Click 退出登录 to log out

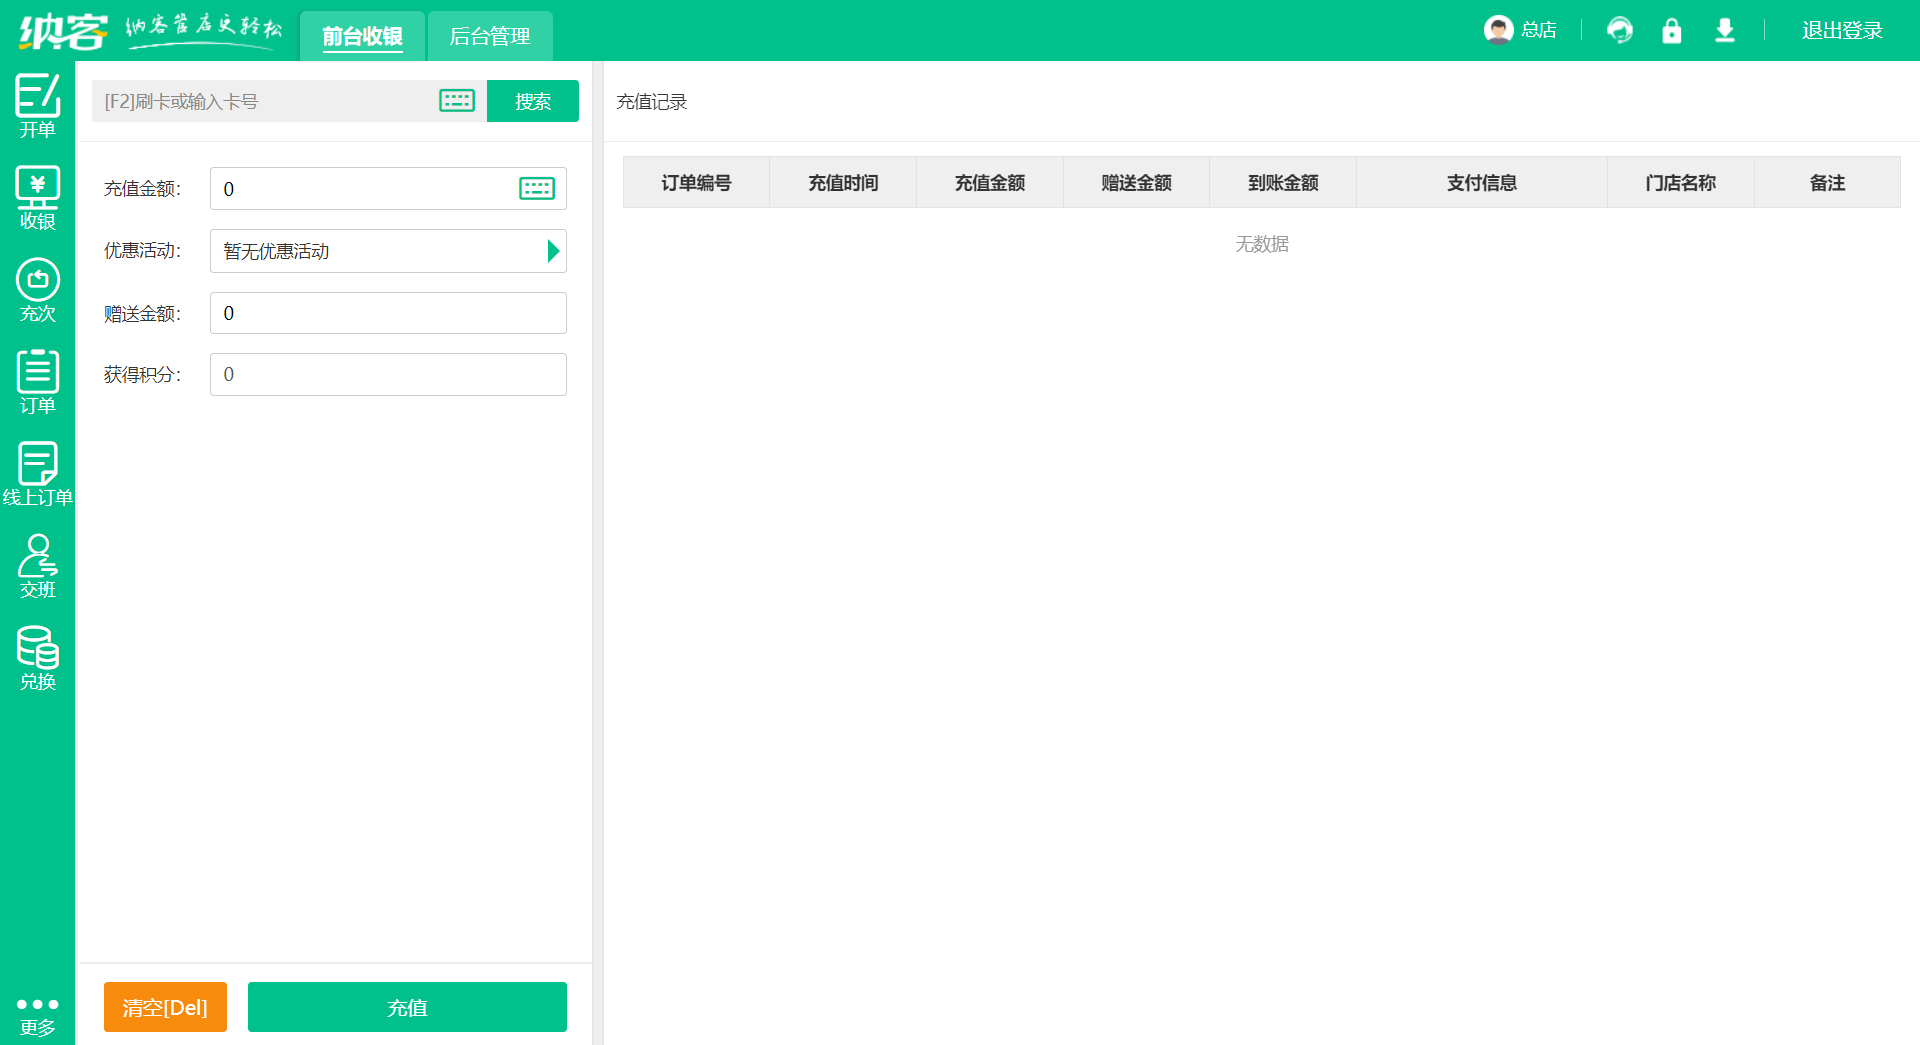tap(1841, 30)
